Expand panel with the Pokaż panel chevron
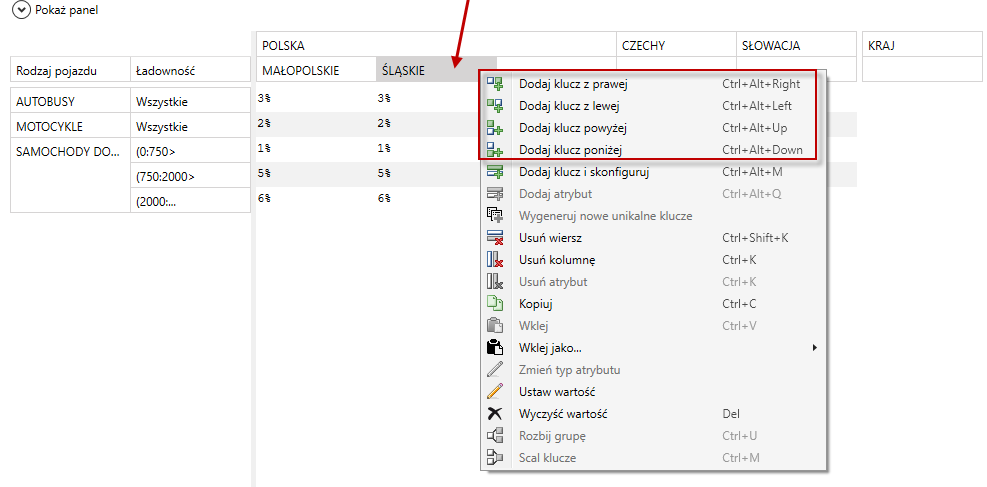 point(21,10)
